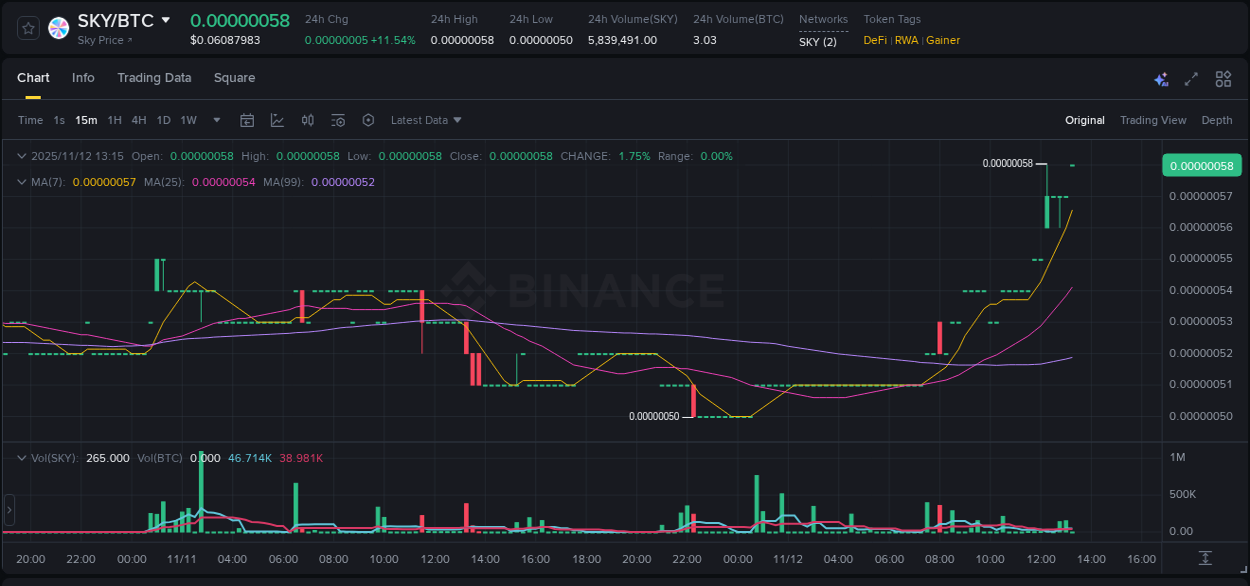The image size is (1250, 586).
Task: Open the widget layout grid icon
Action: coord(1221,78)
